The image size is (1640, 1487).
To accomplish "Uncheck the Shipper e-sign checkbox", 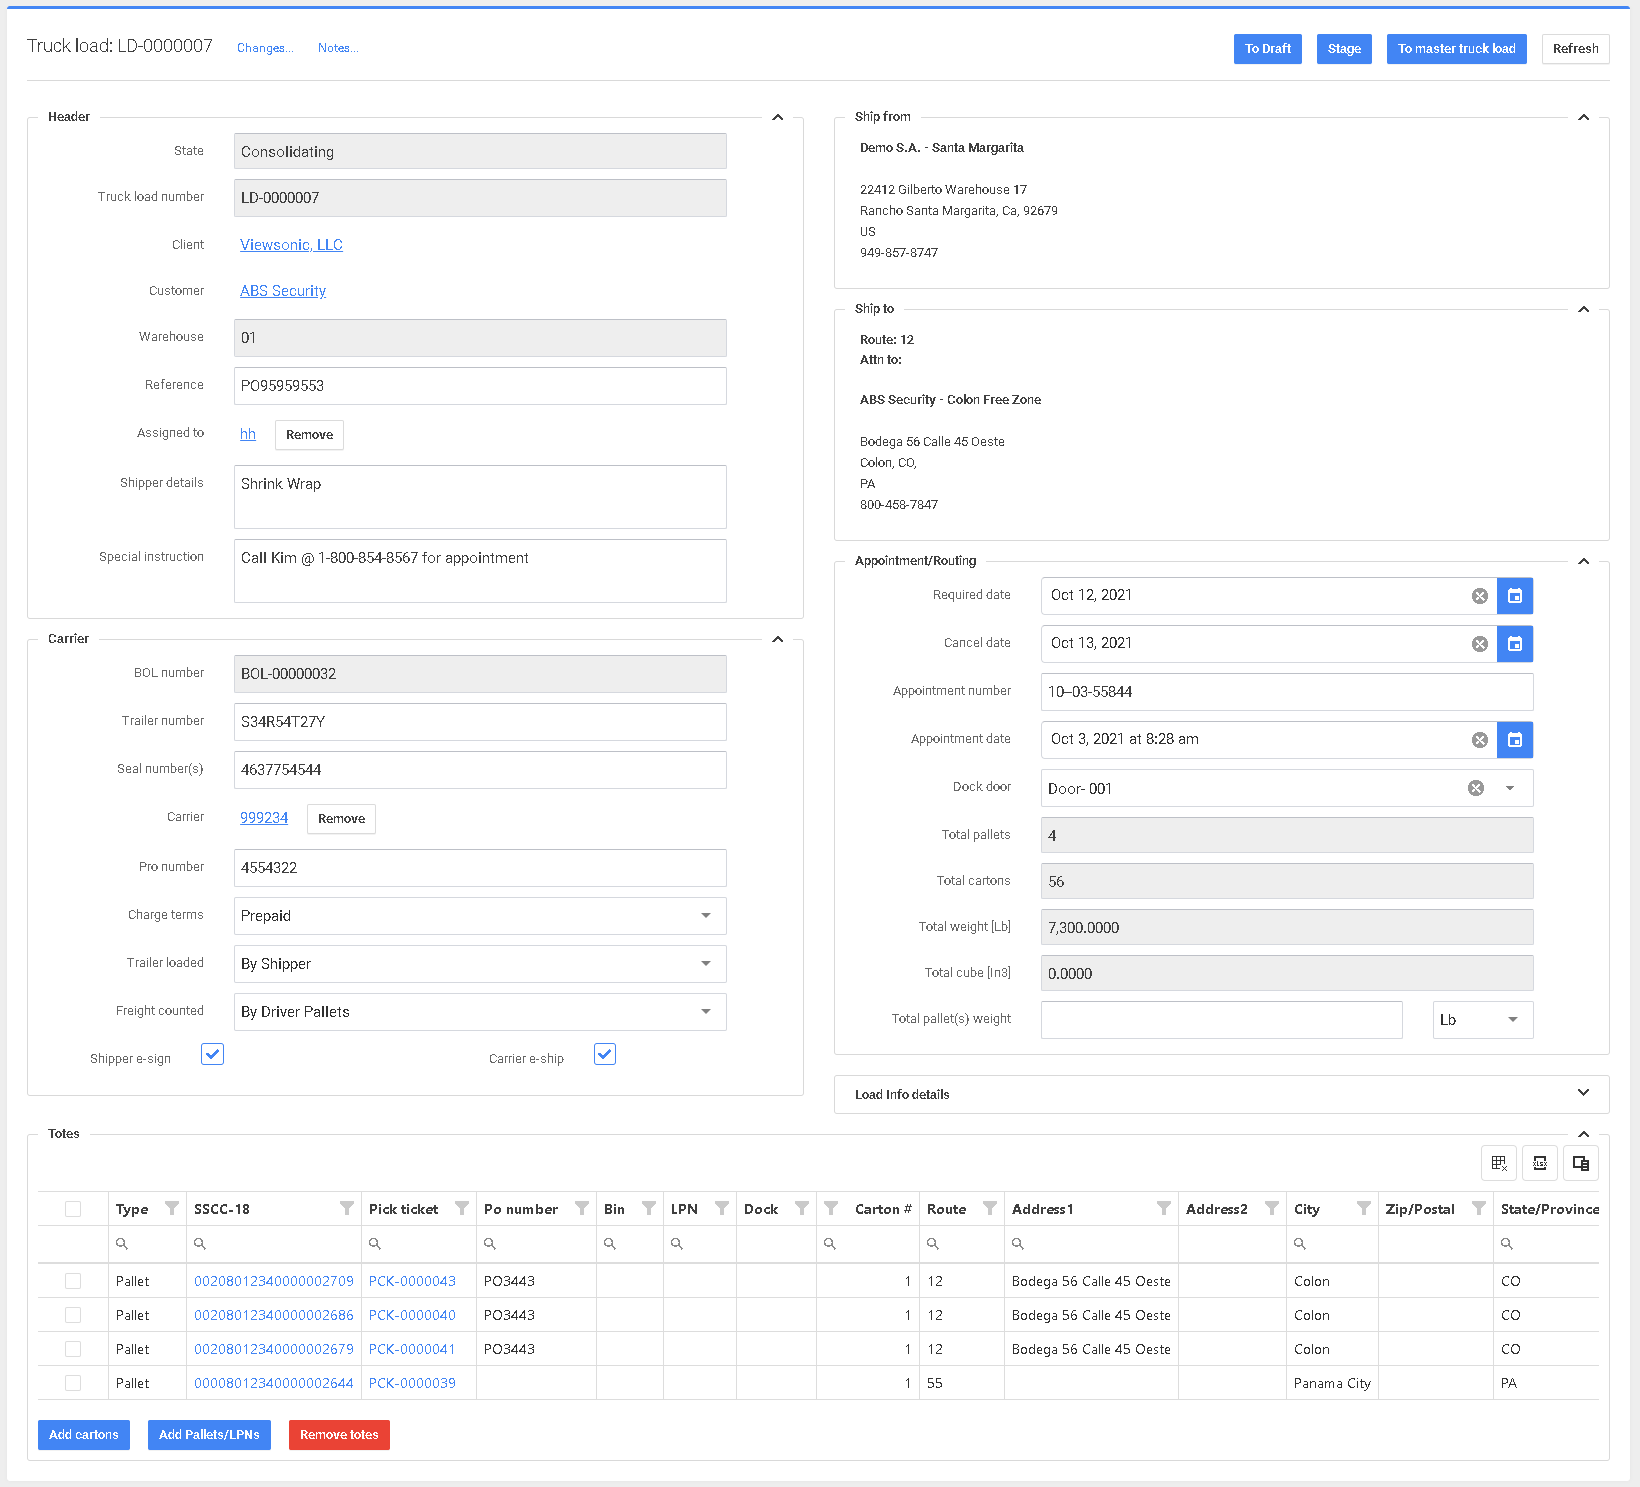I will tap(212, 1054).
